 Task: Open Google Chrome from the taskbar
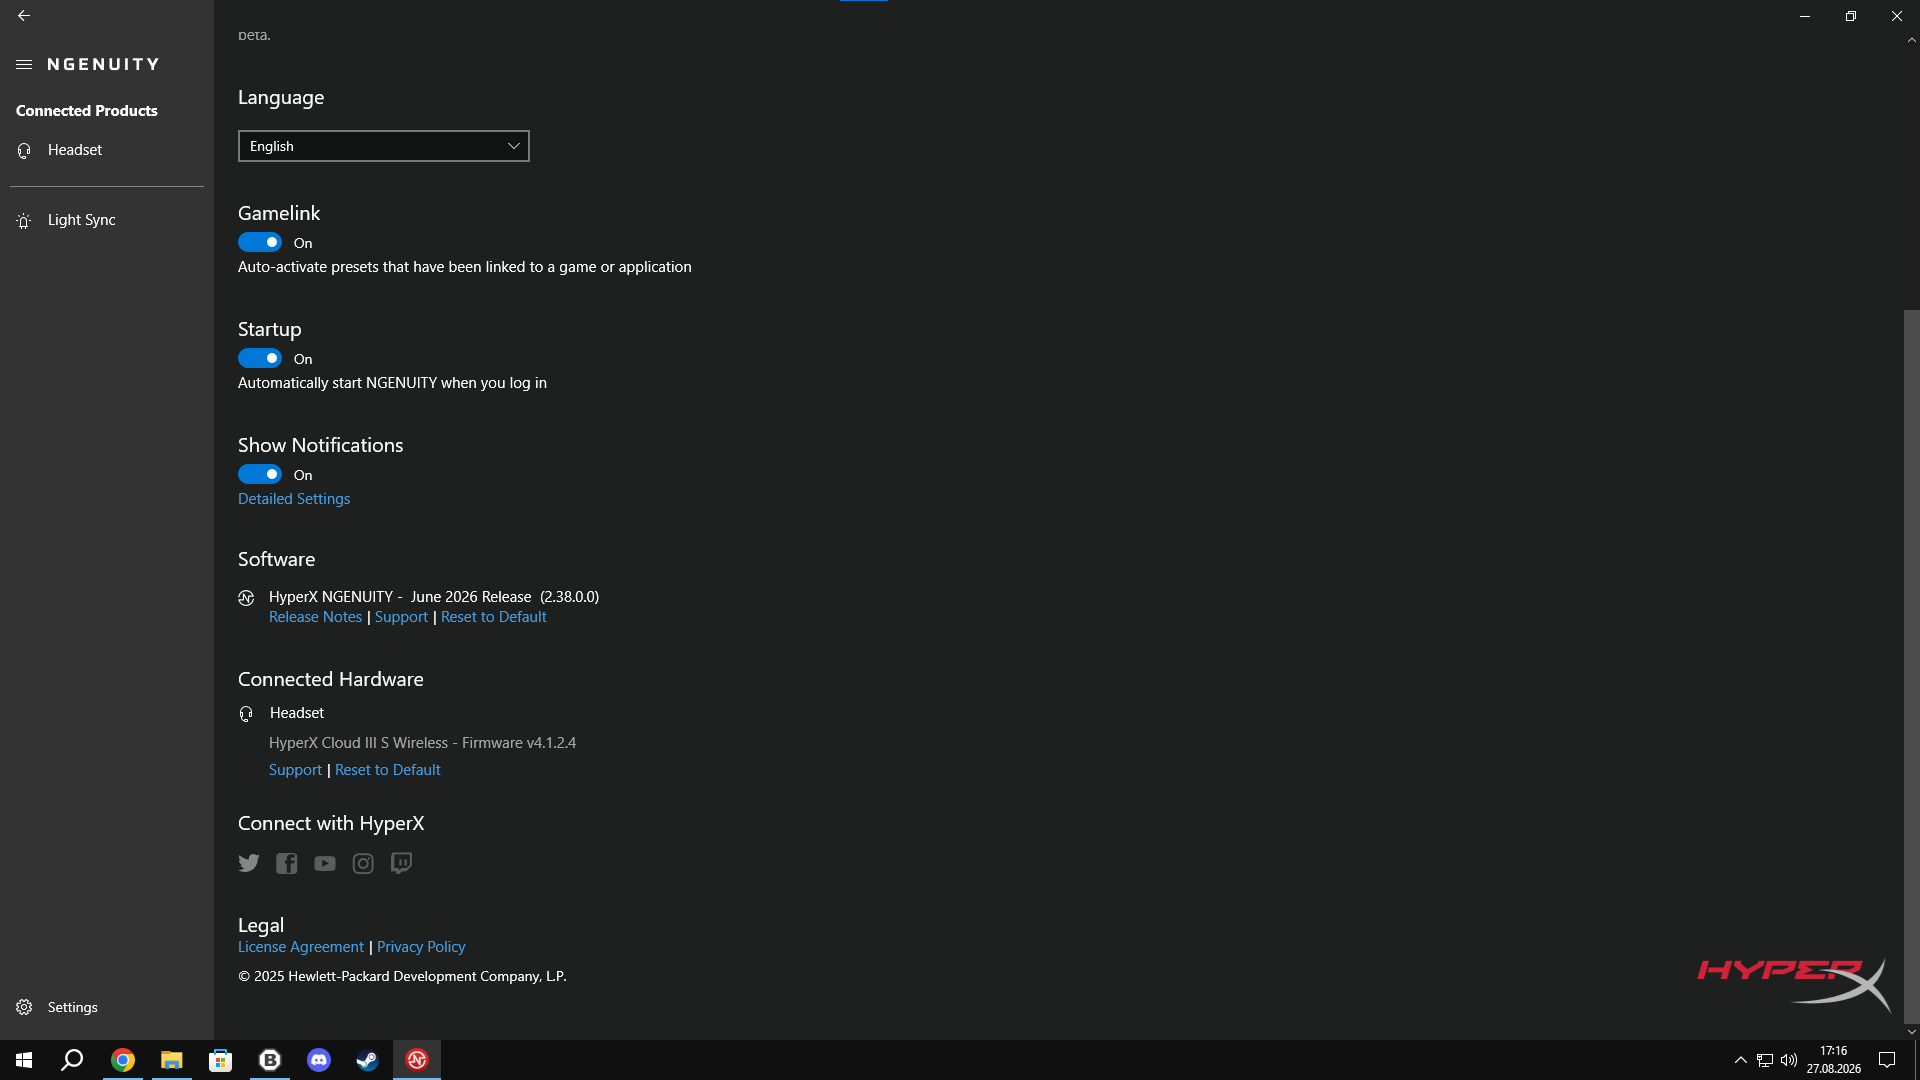[x=123, y=1060]
